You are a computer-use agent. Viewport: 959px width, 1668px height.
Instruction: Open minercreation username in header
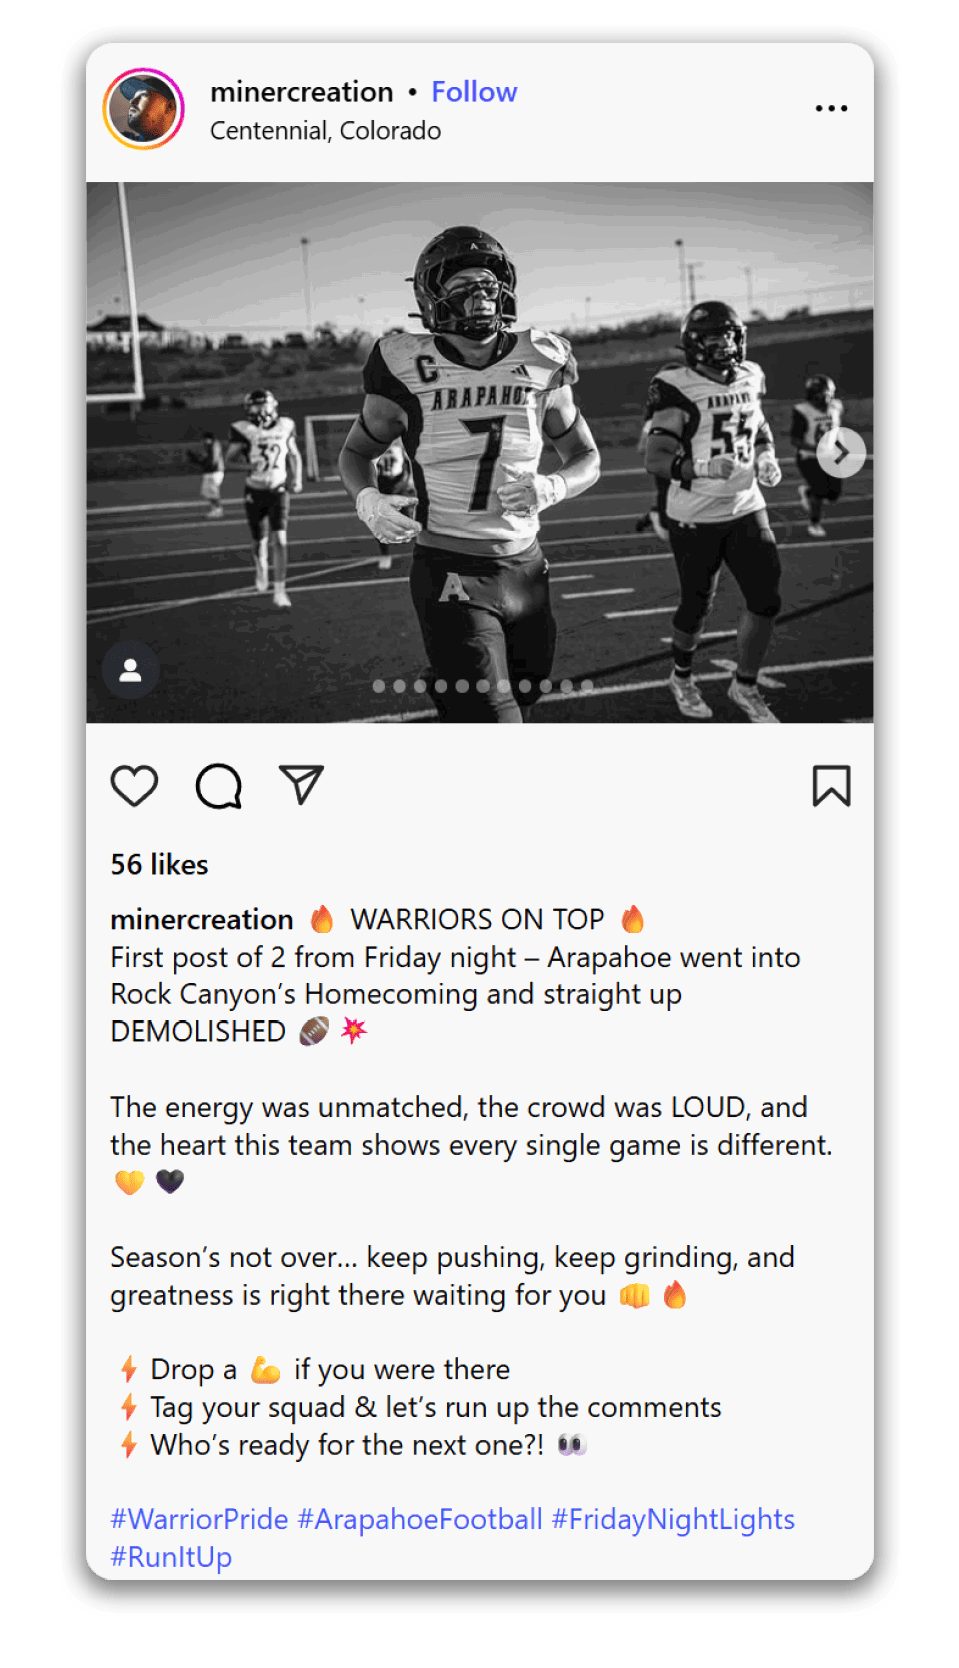click(301, 92)
